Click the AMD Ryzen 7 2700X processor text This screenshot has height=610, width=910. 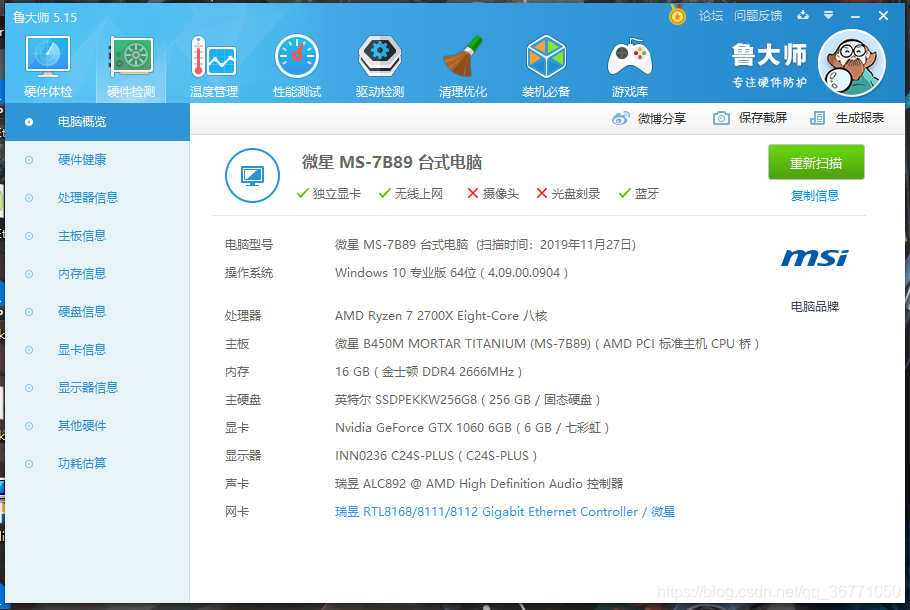[441, 316]
